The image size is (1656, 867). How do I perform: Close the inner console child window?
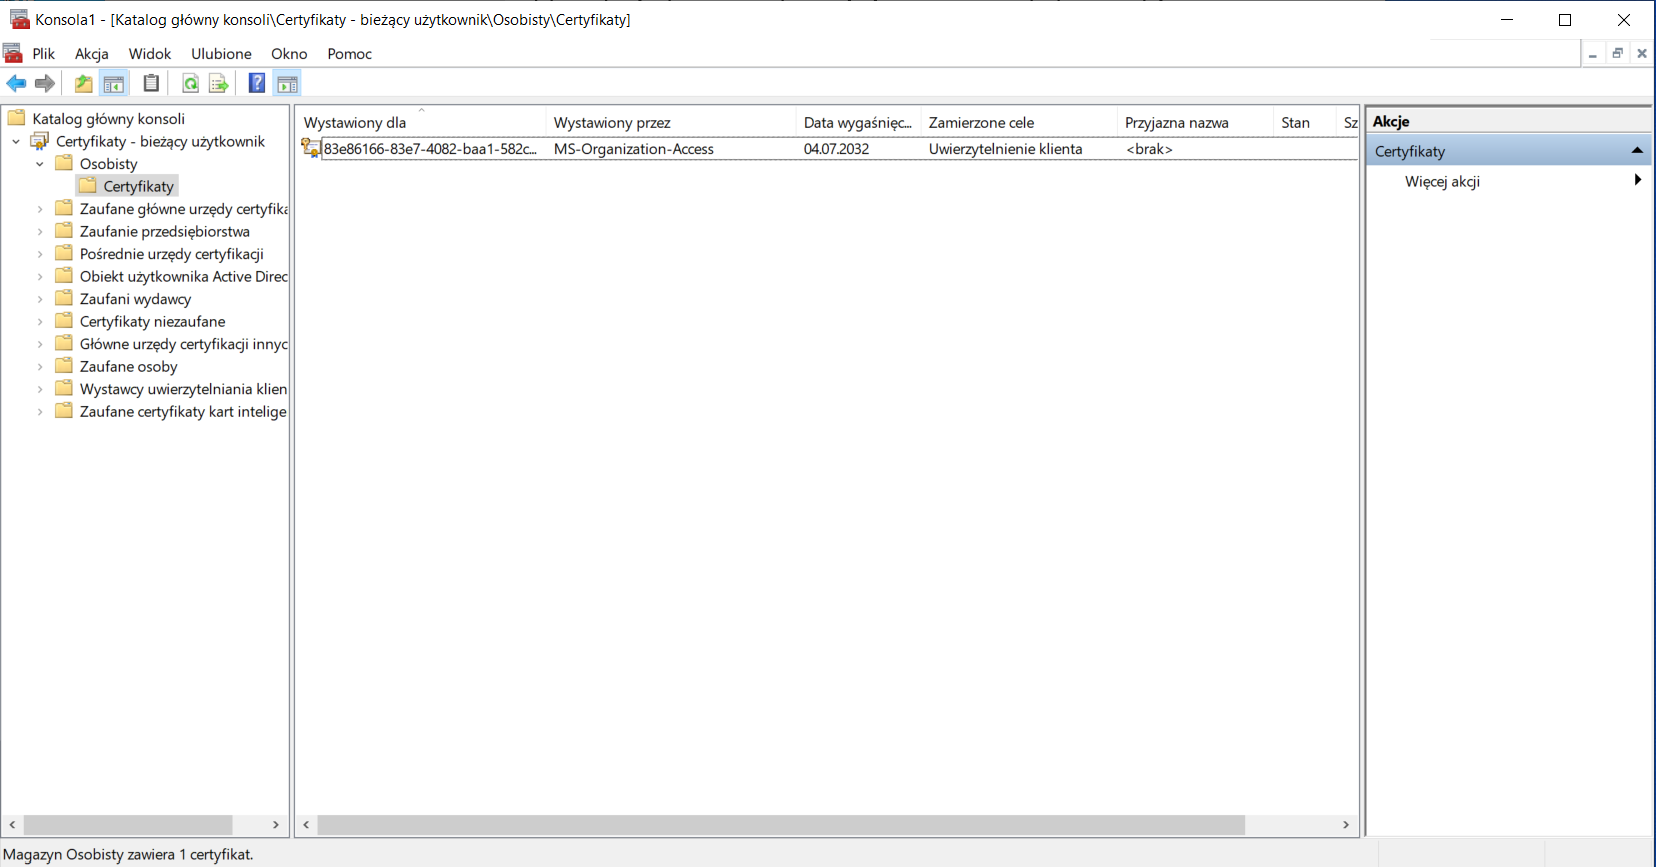pos(1641,54)
